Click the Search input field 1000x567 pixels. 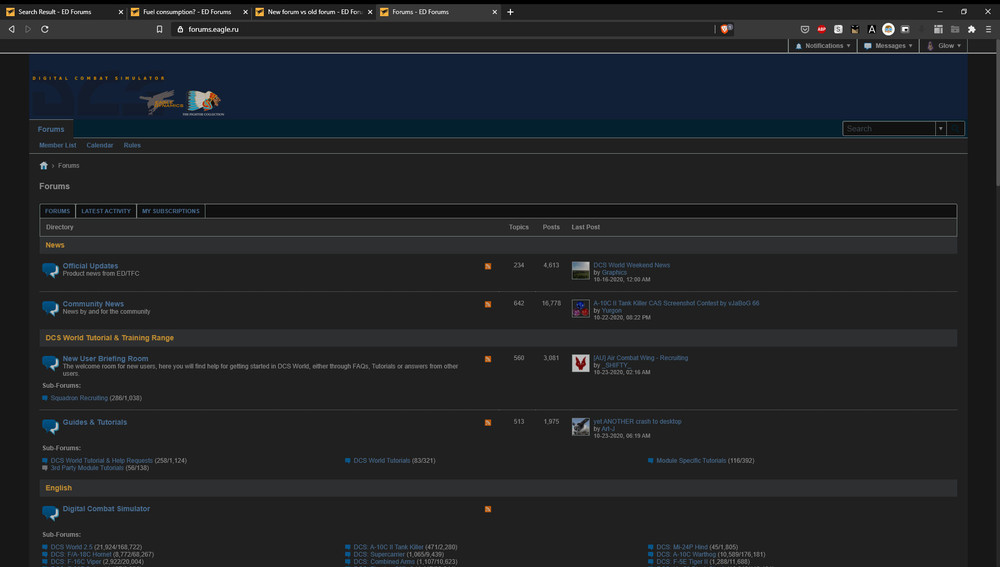point(889,129)
